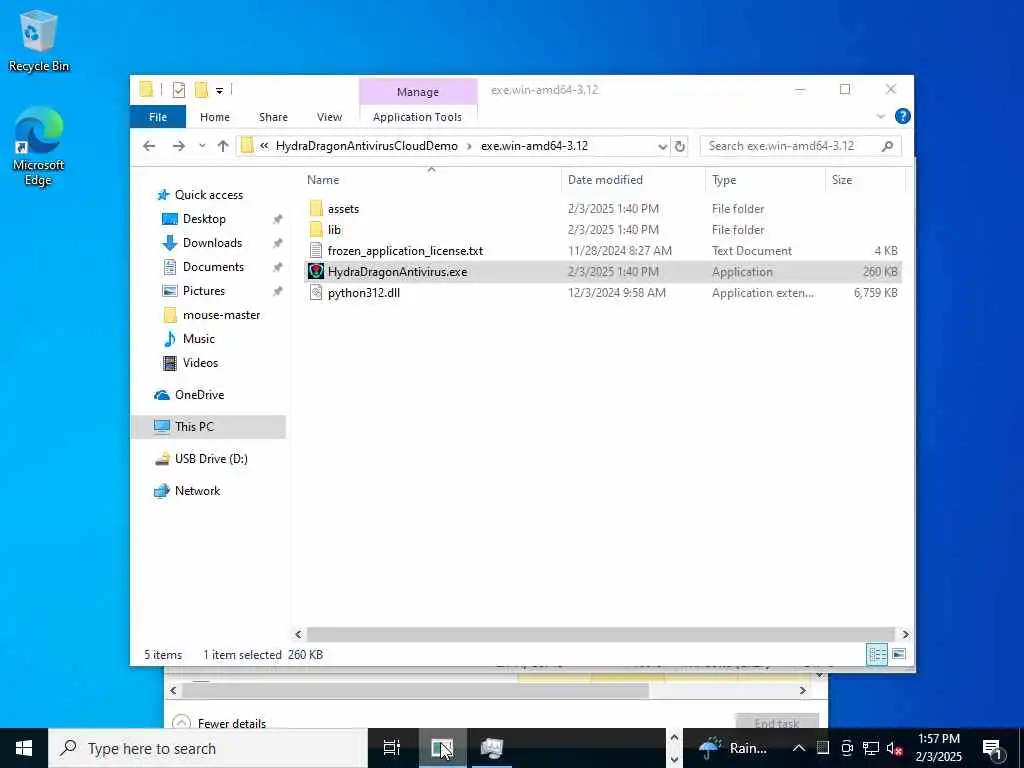Image resolution: width=1024 pixels, height=768 pixels.
Task: Open the Rain weather taskbar widget
Action: (x=733, y=748)
